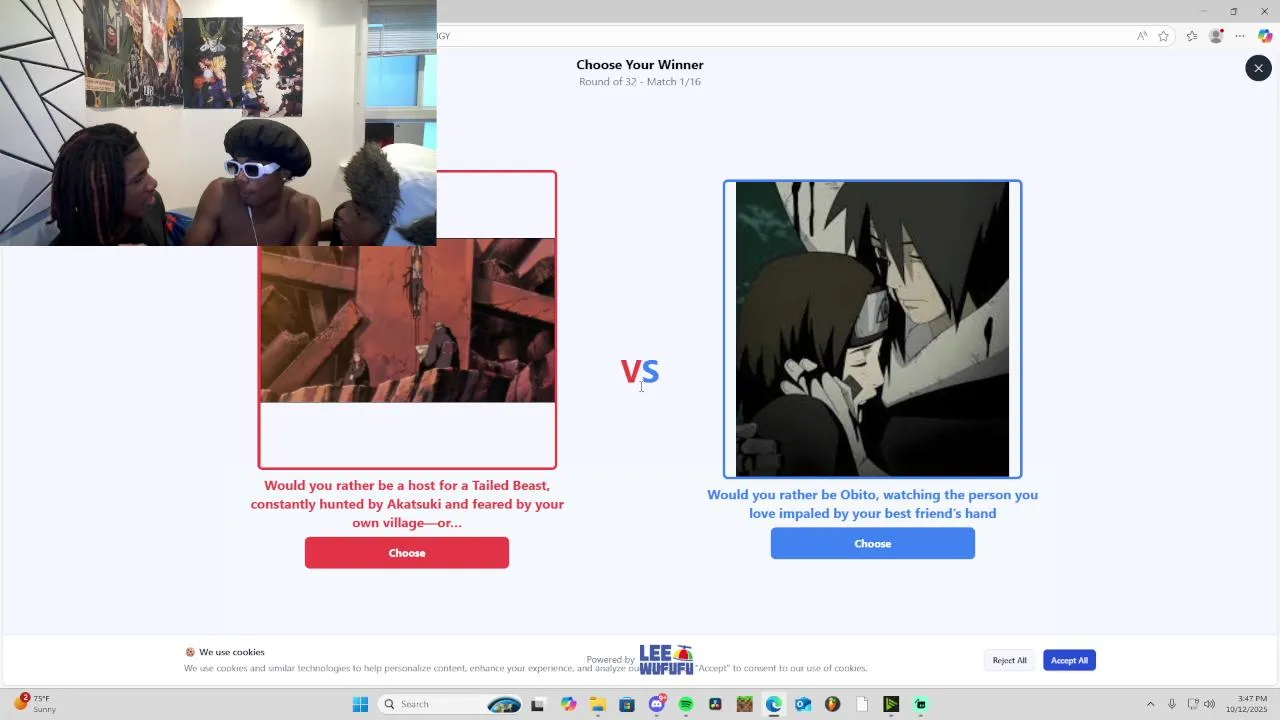
Task: Launch Copilot from the taskbar
Action: (568, 704)
